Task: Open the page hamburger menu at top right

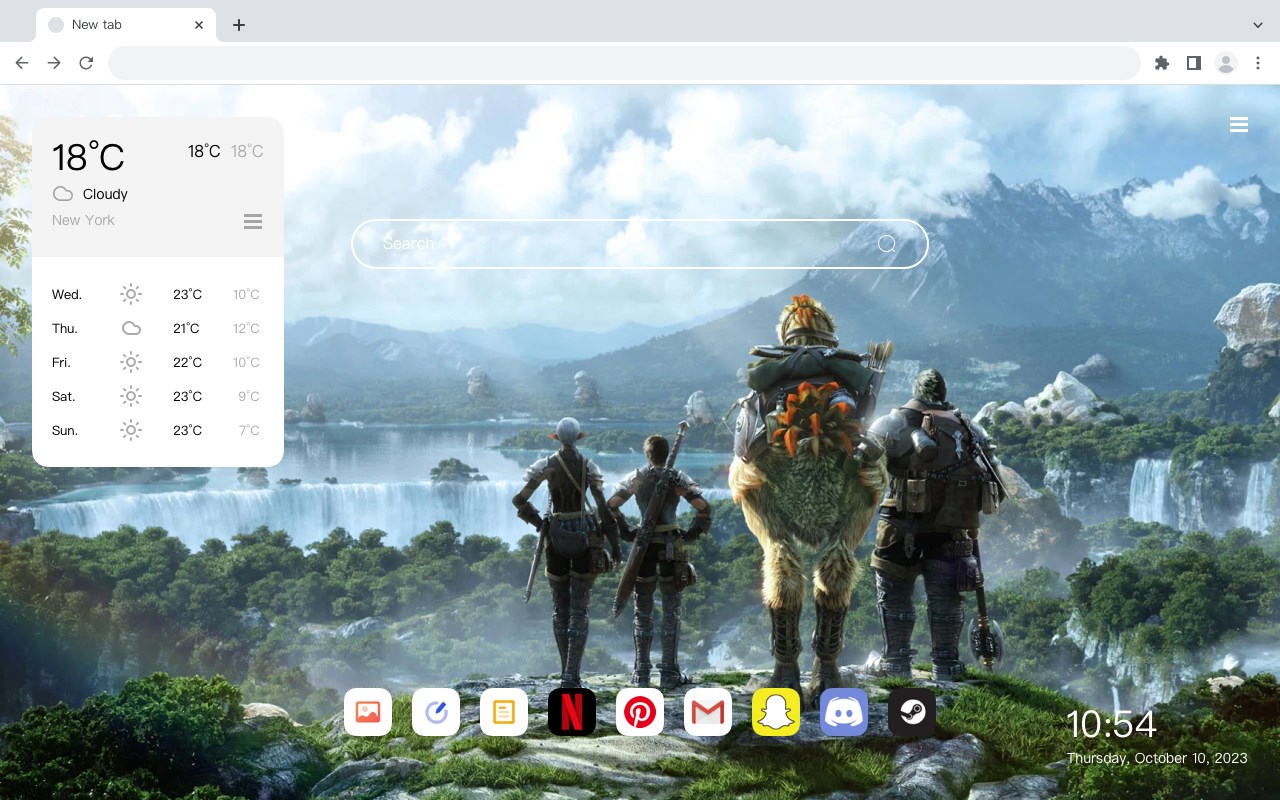Action: point(1239,125)
